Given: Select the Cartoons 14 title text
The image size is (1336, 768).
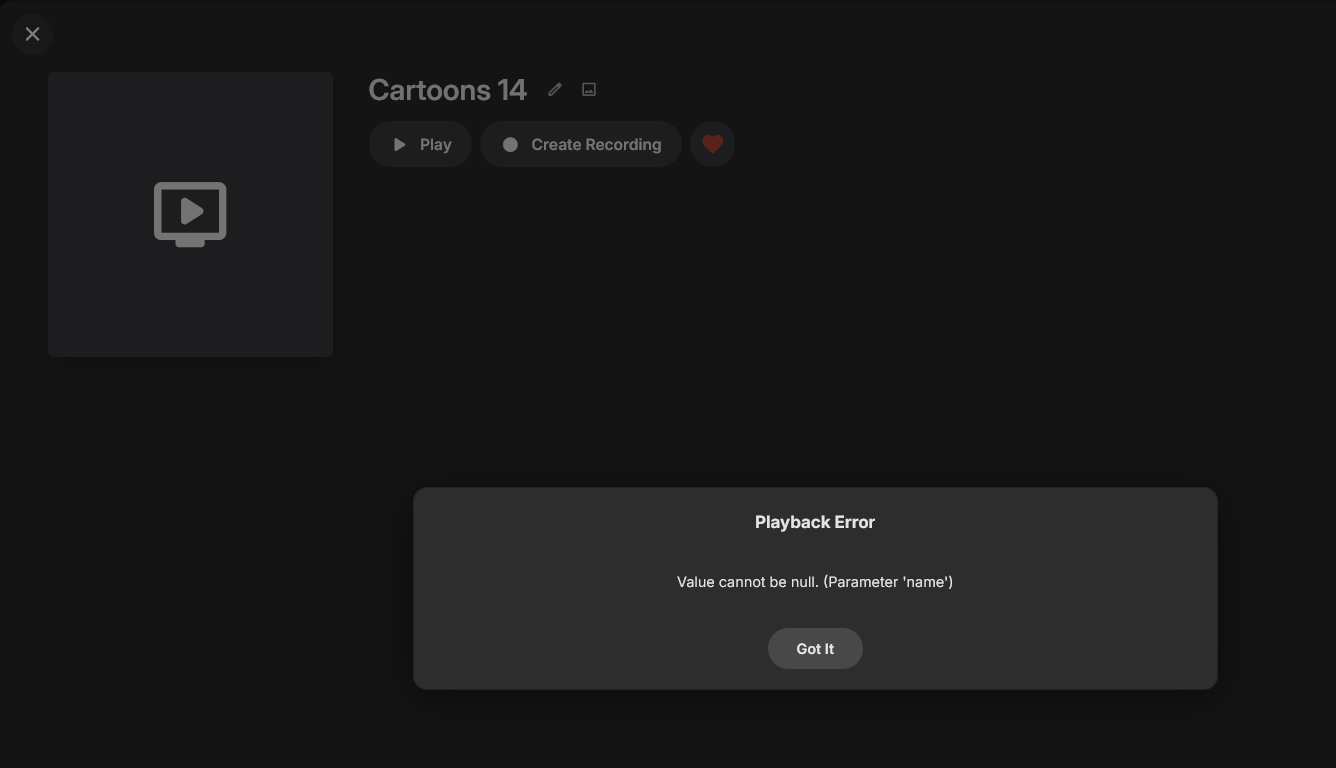Looking at the screenshot, I should coord(447,90).
